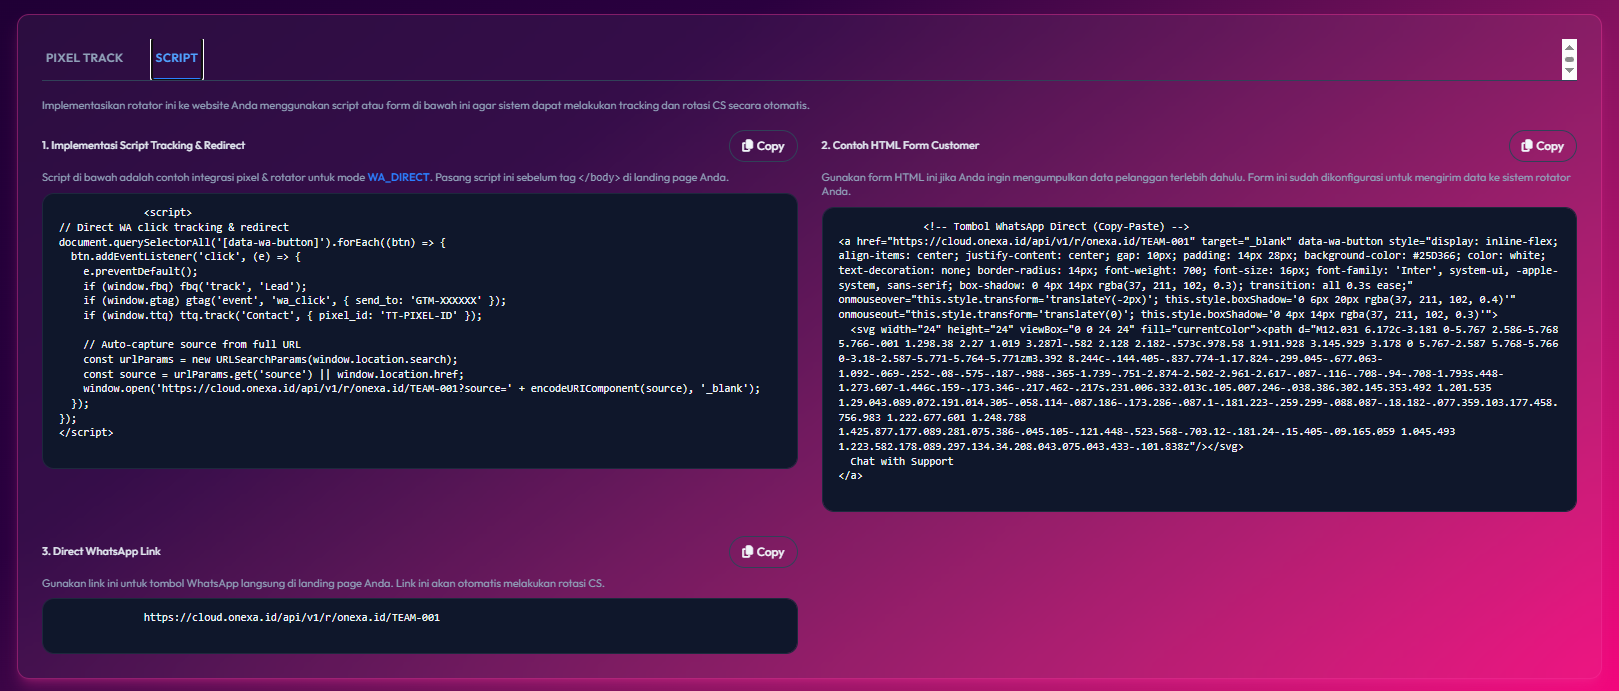Click the '3. Direct WhatsApp Link' heading
The image size is (1619, 691).
point(101,551)
